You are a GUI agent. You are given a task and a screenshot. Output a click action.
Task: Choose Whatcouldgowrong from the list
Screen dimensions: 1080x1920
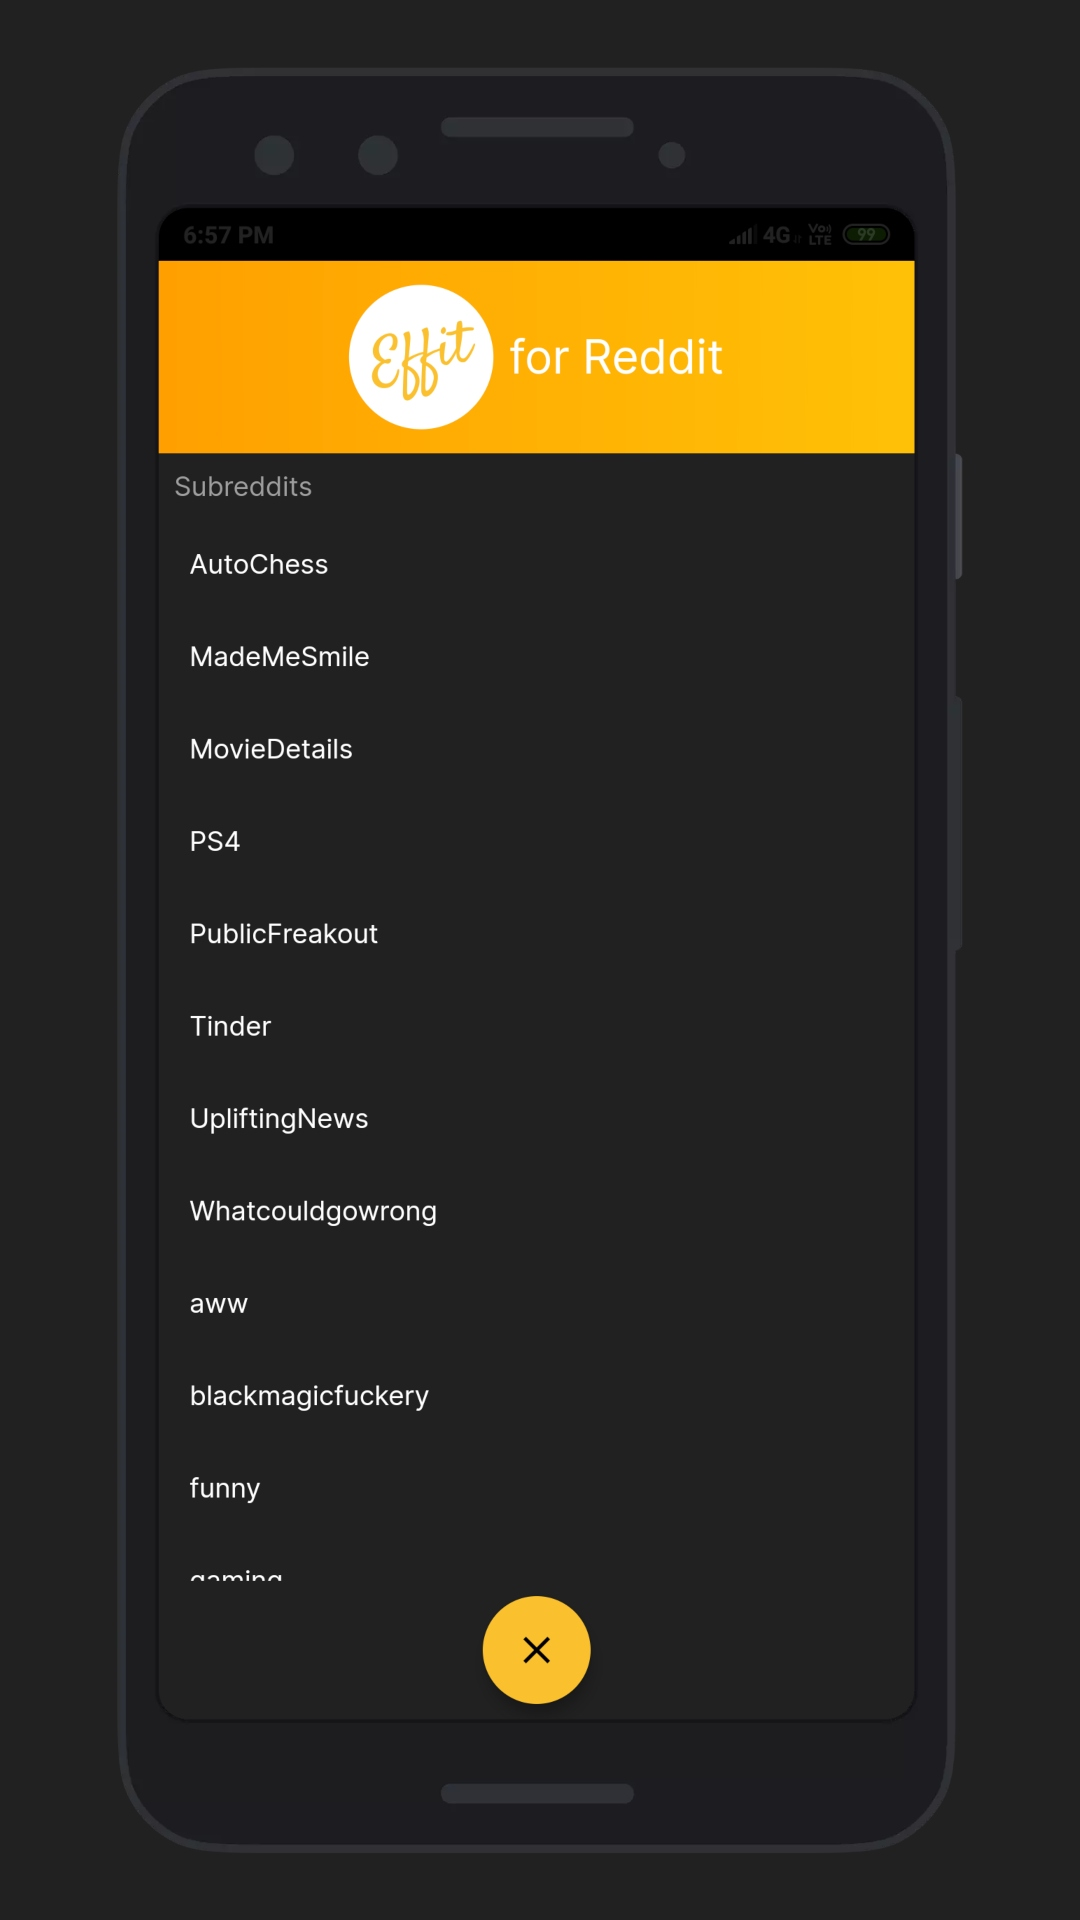[536, 1211]
